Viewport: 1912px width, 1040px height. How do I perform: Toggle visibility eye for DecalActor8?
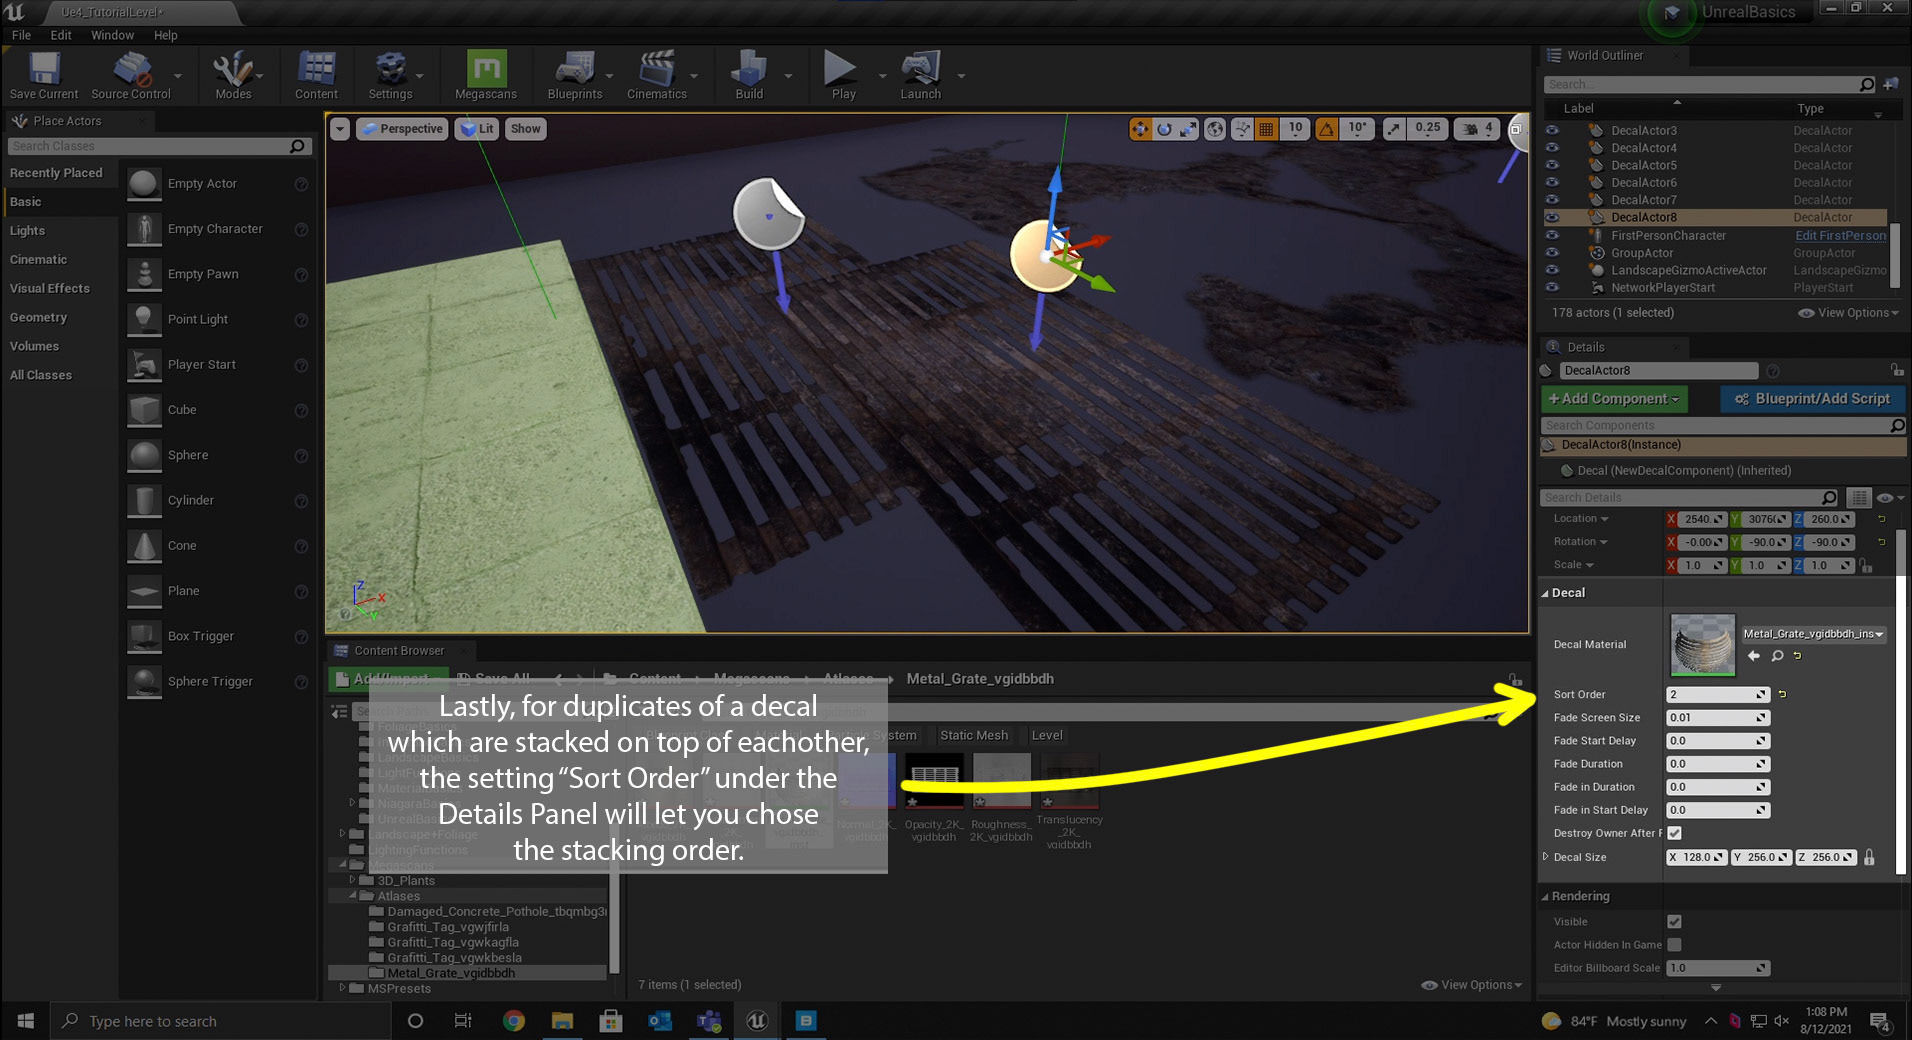pyautogui.click(x=1552, y=217)
